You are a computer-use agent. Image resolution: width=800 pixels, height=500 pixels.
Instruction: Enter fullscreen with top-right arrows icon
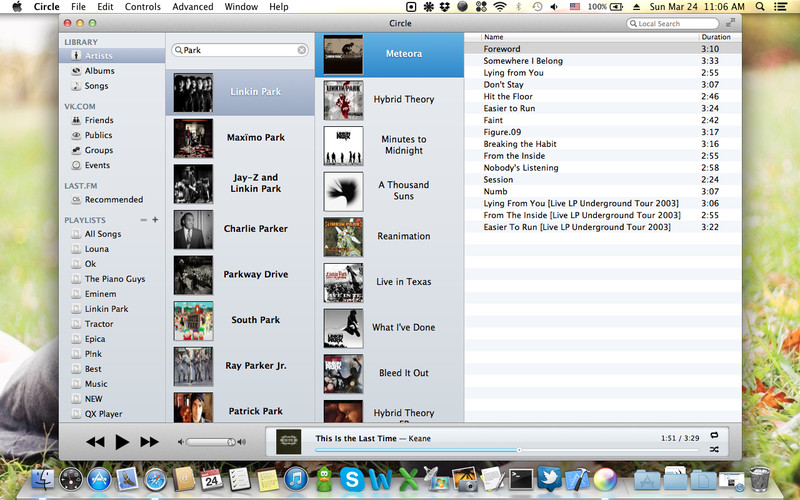[x=731, y=23]
